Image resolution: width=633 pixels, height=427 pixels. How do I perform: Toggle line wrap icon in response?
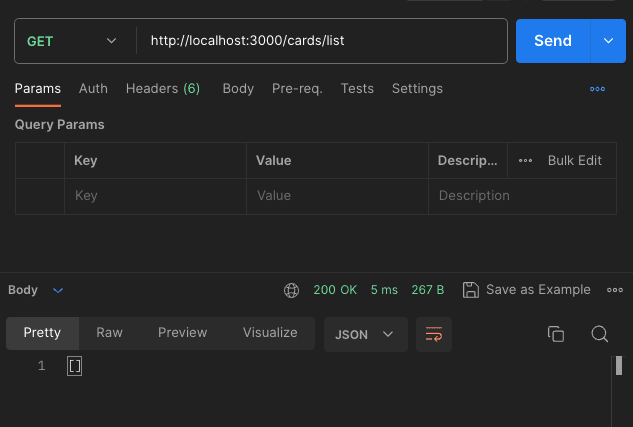(x=434, y=334)
